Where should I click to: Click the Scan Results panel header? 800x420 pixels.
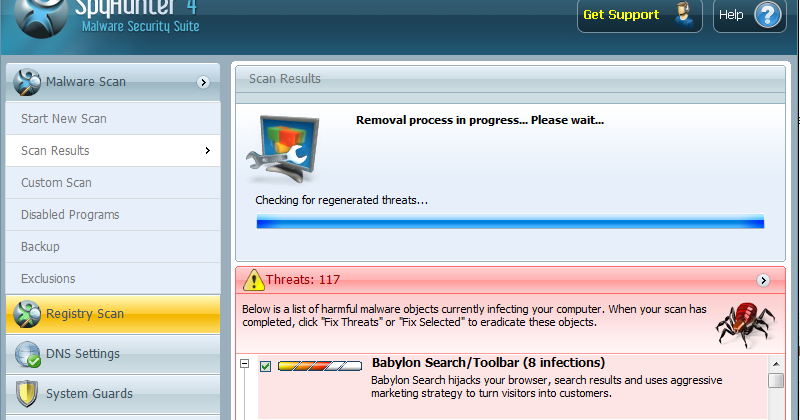coord(510,79)
